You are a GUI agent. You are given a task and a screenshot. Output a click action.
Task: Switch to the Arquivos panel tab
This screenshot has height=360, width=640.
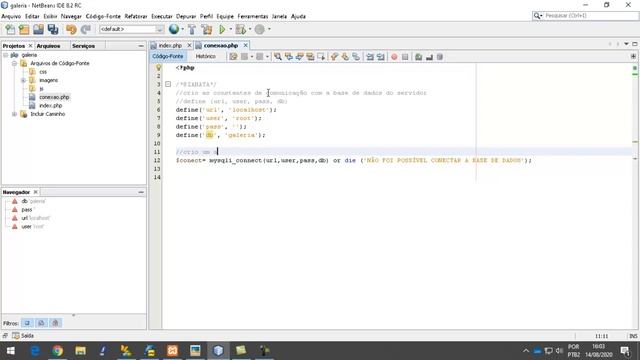pyautogui.click(x=48, y=46)
